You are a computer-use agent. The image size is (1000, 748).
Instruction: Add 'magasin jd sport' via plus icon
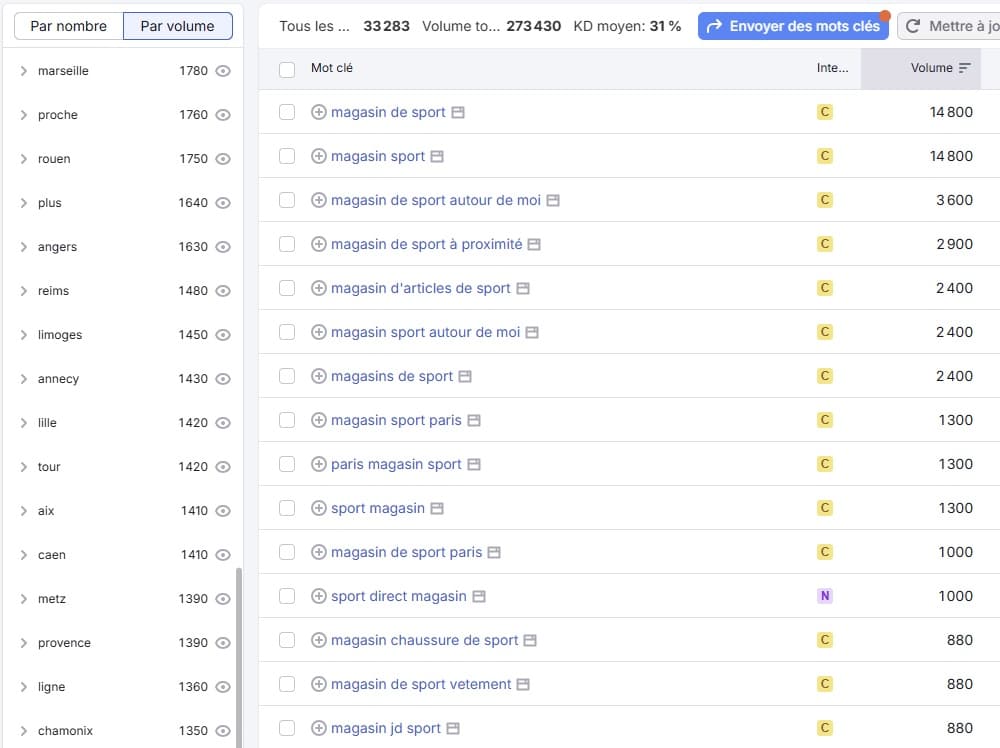[x=319, y=728]
